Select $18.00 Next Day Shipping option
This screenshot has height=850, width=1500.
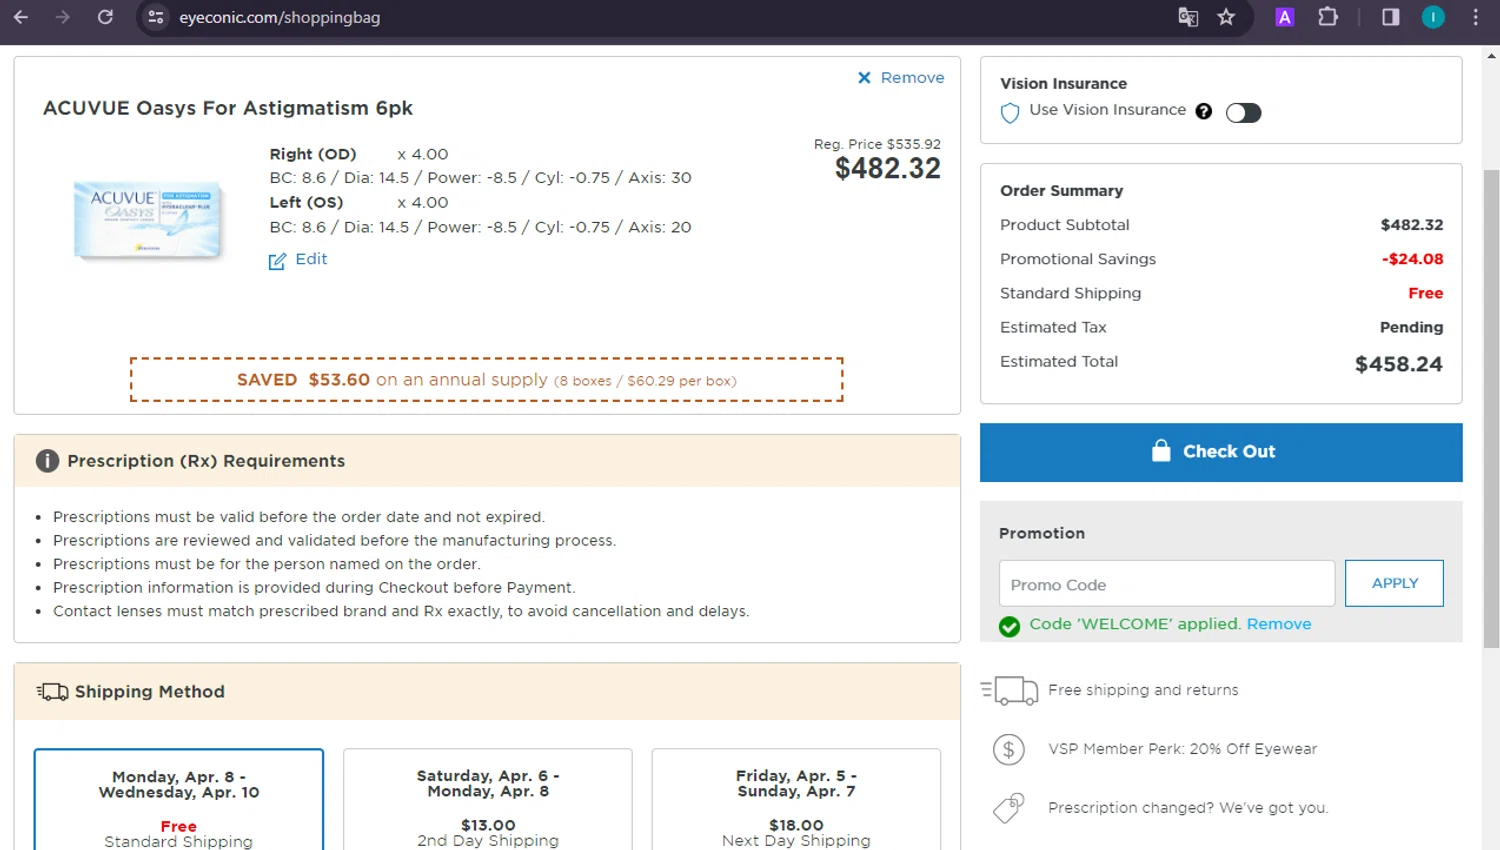[x=796, y=800]
